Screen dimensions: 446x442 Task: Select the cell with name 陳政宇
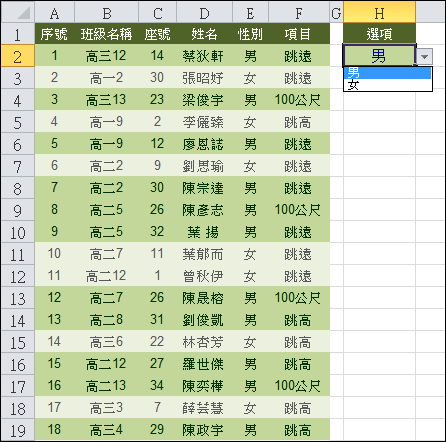(204, 430)
